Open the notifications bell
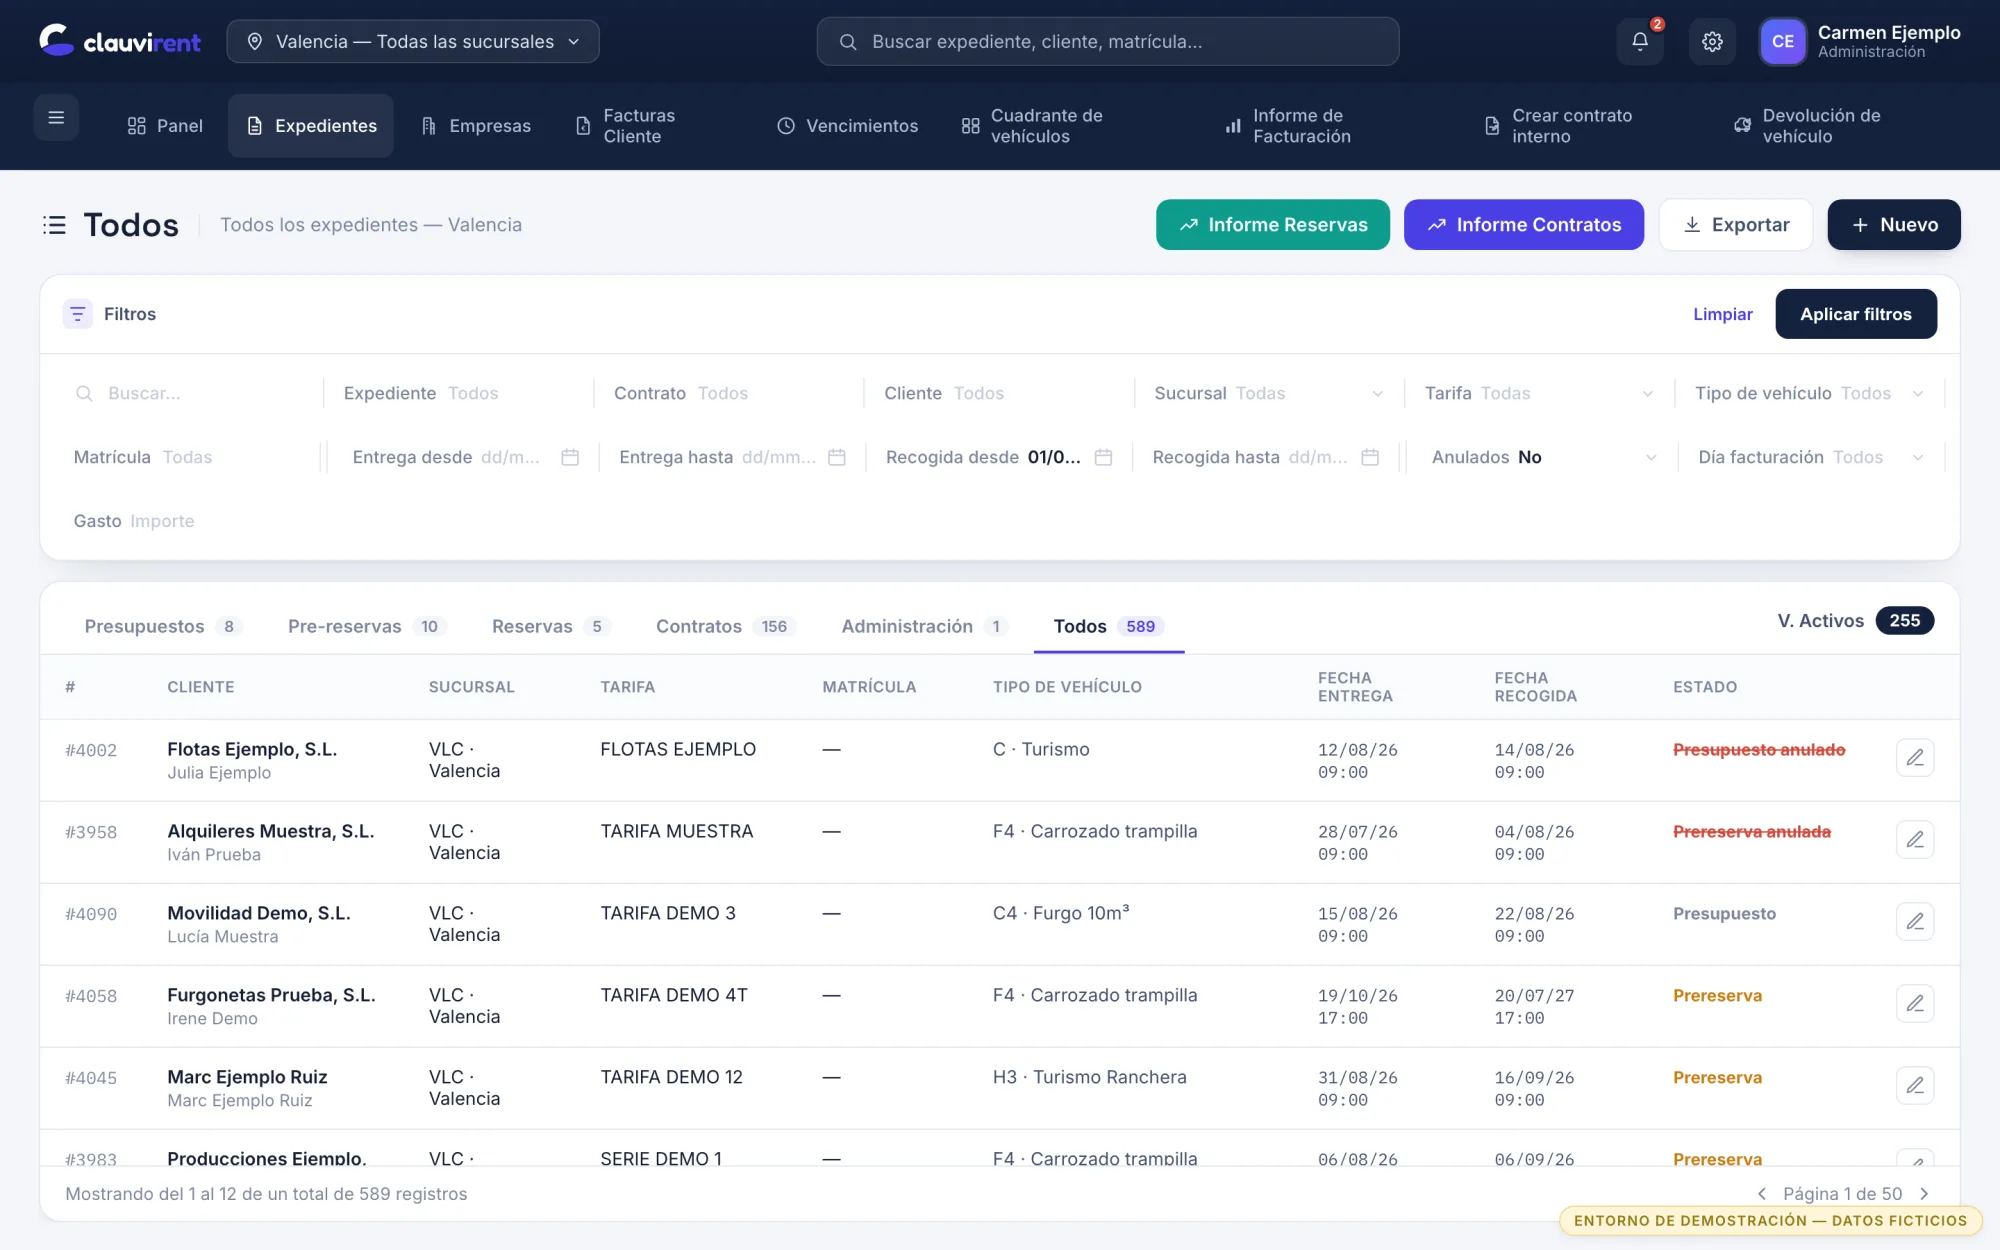 (1640, 41)
